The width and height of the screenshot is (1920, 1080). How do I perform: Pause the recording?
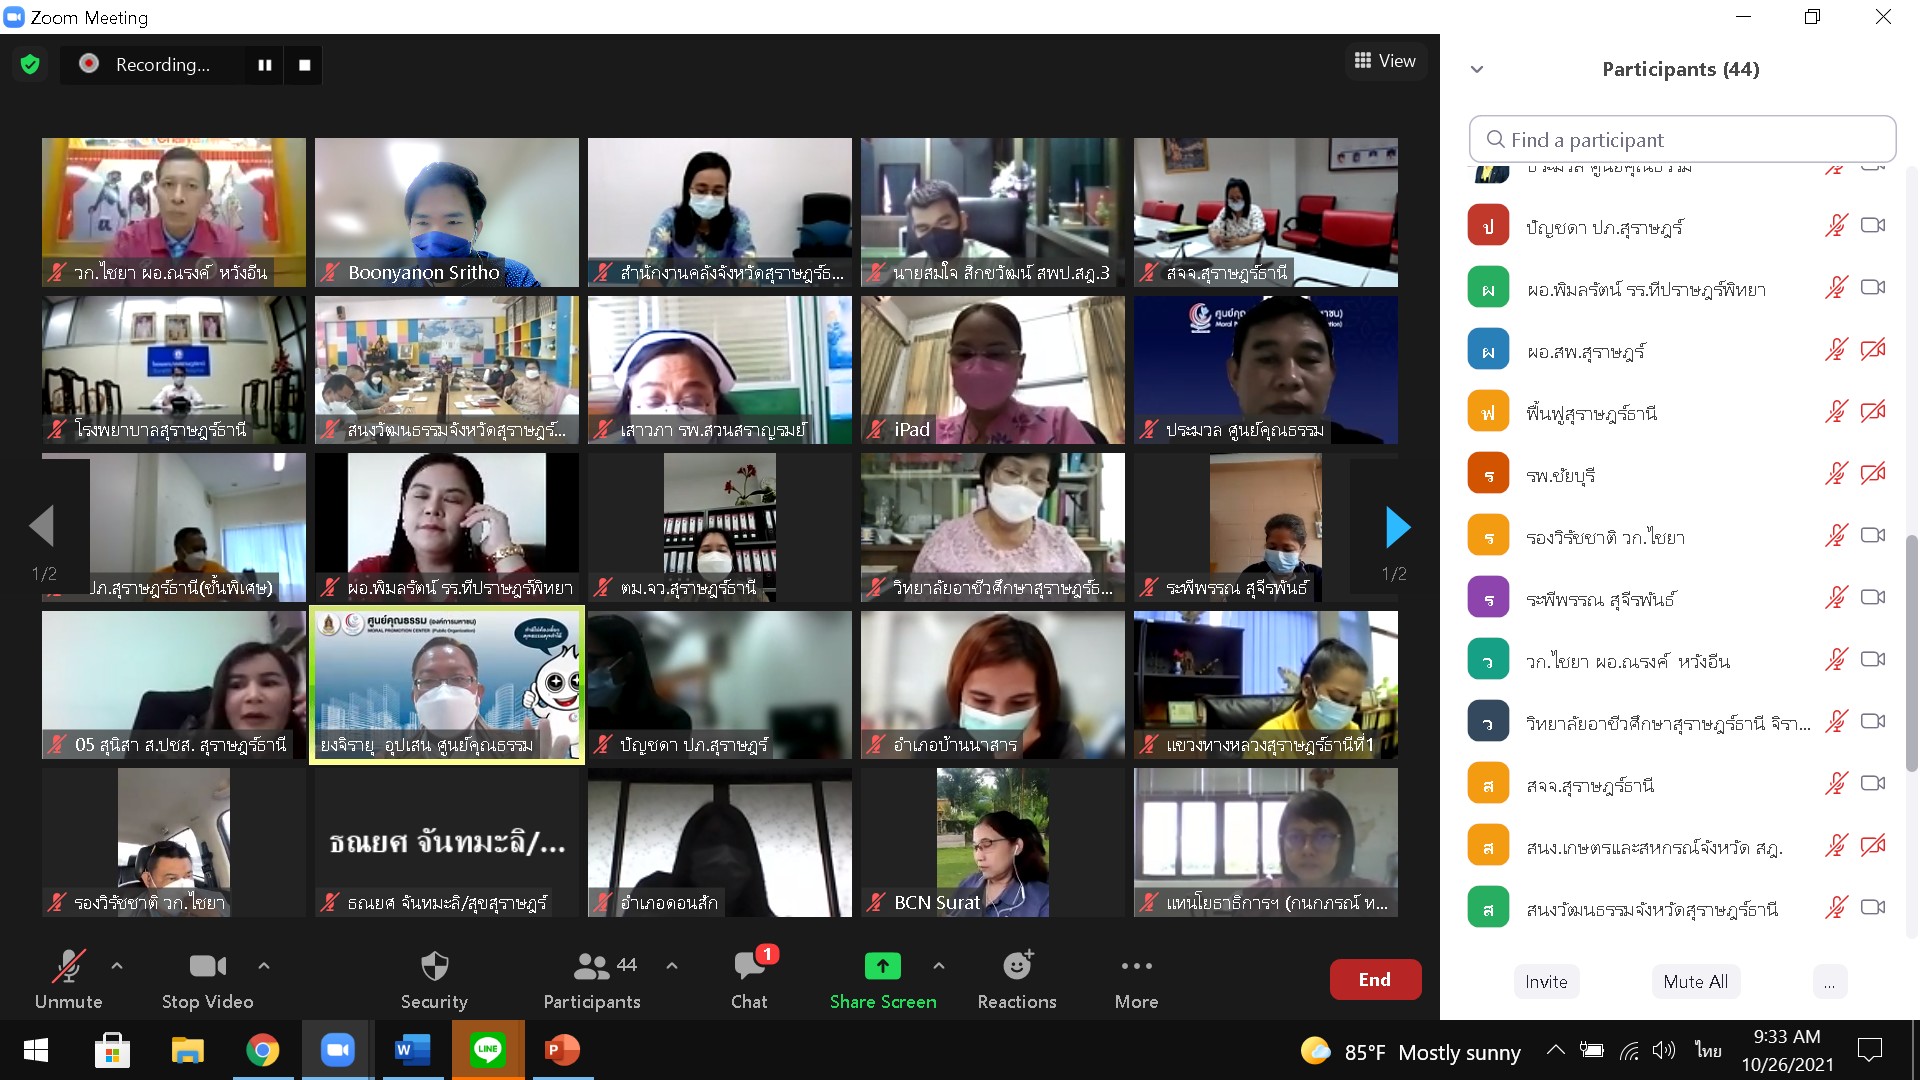(265, 65)
